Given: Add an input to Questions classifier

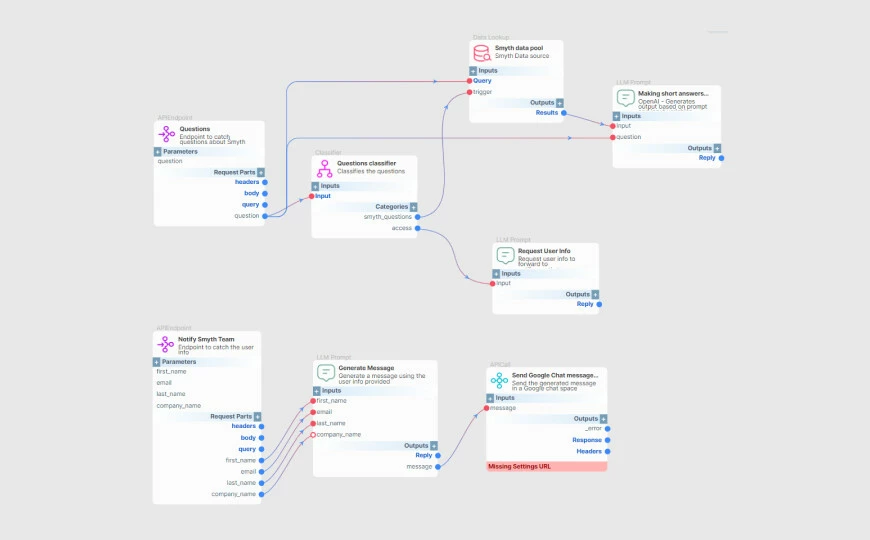Looking at the screenshot, I should coord(315,186).
